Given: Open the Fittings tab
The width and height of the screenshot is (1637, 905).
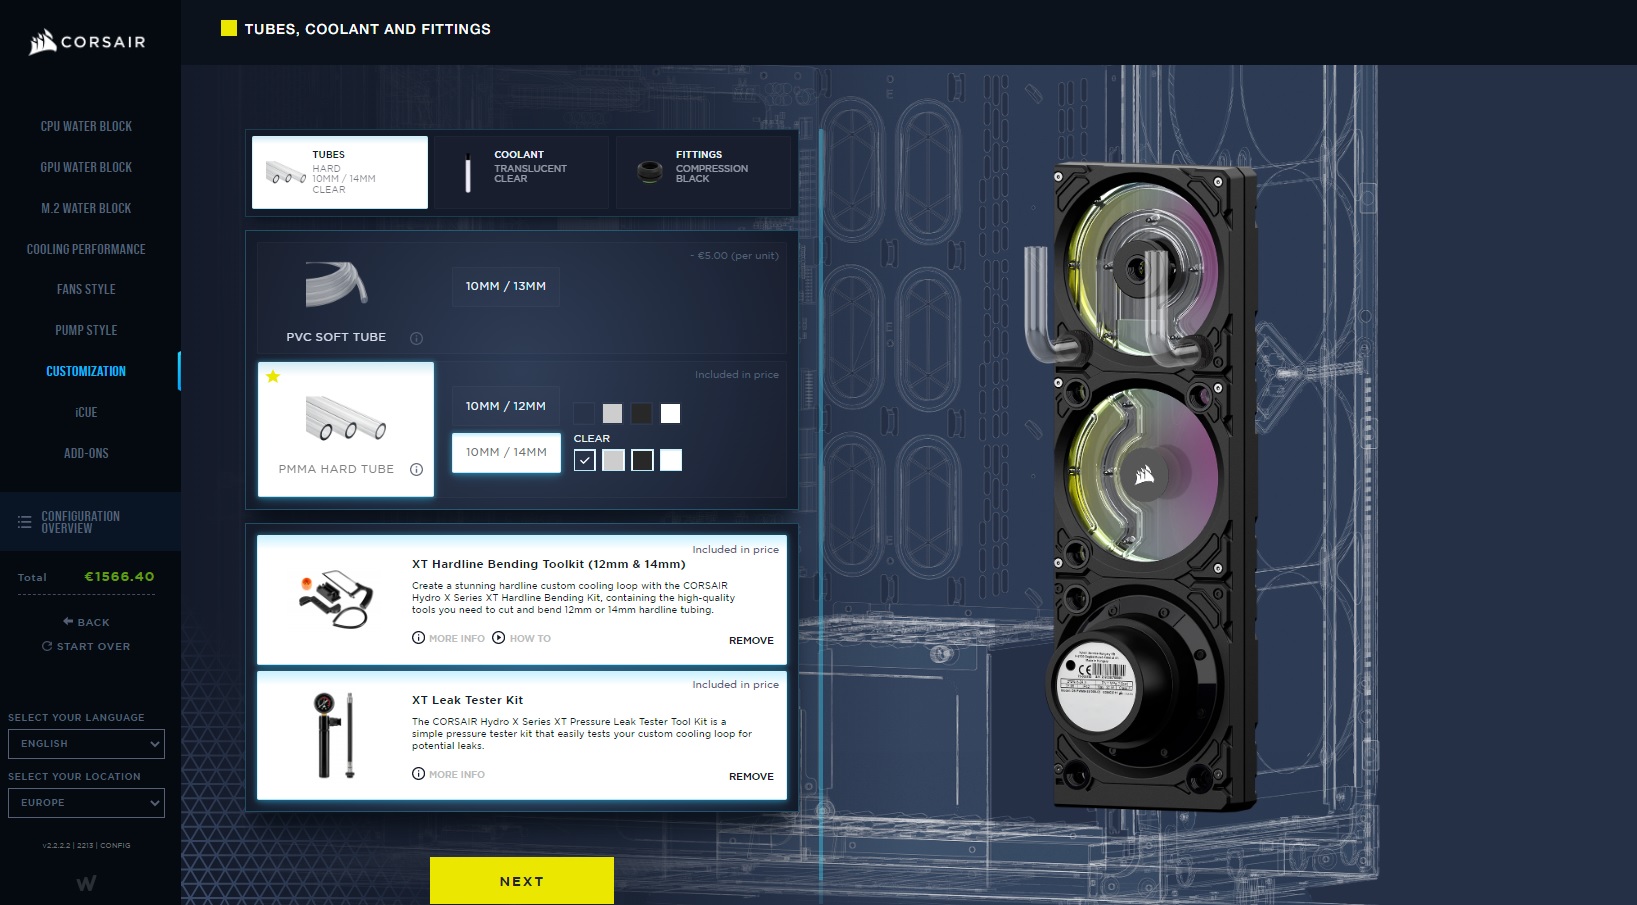Looking at the screenshot, I should point(703,172).
